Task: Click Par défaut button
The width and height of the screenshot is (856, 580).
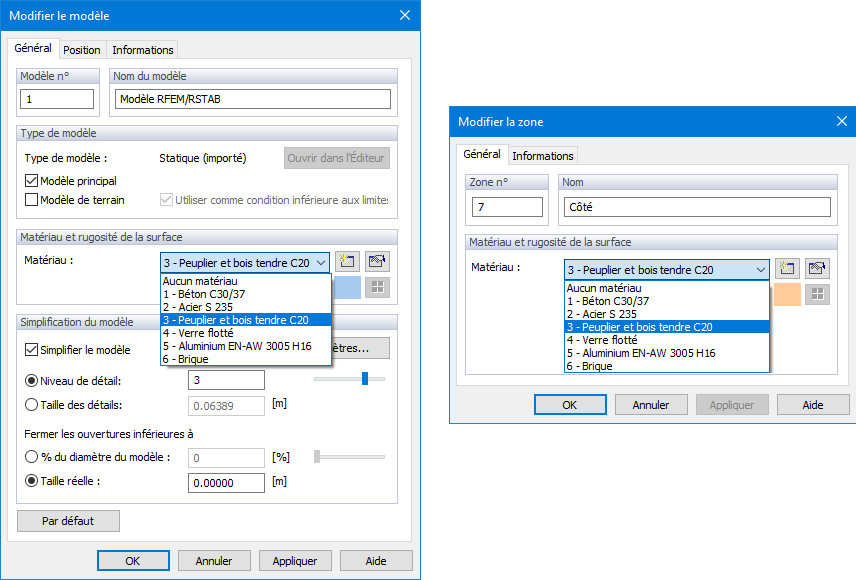Action: 68,521
